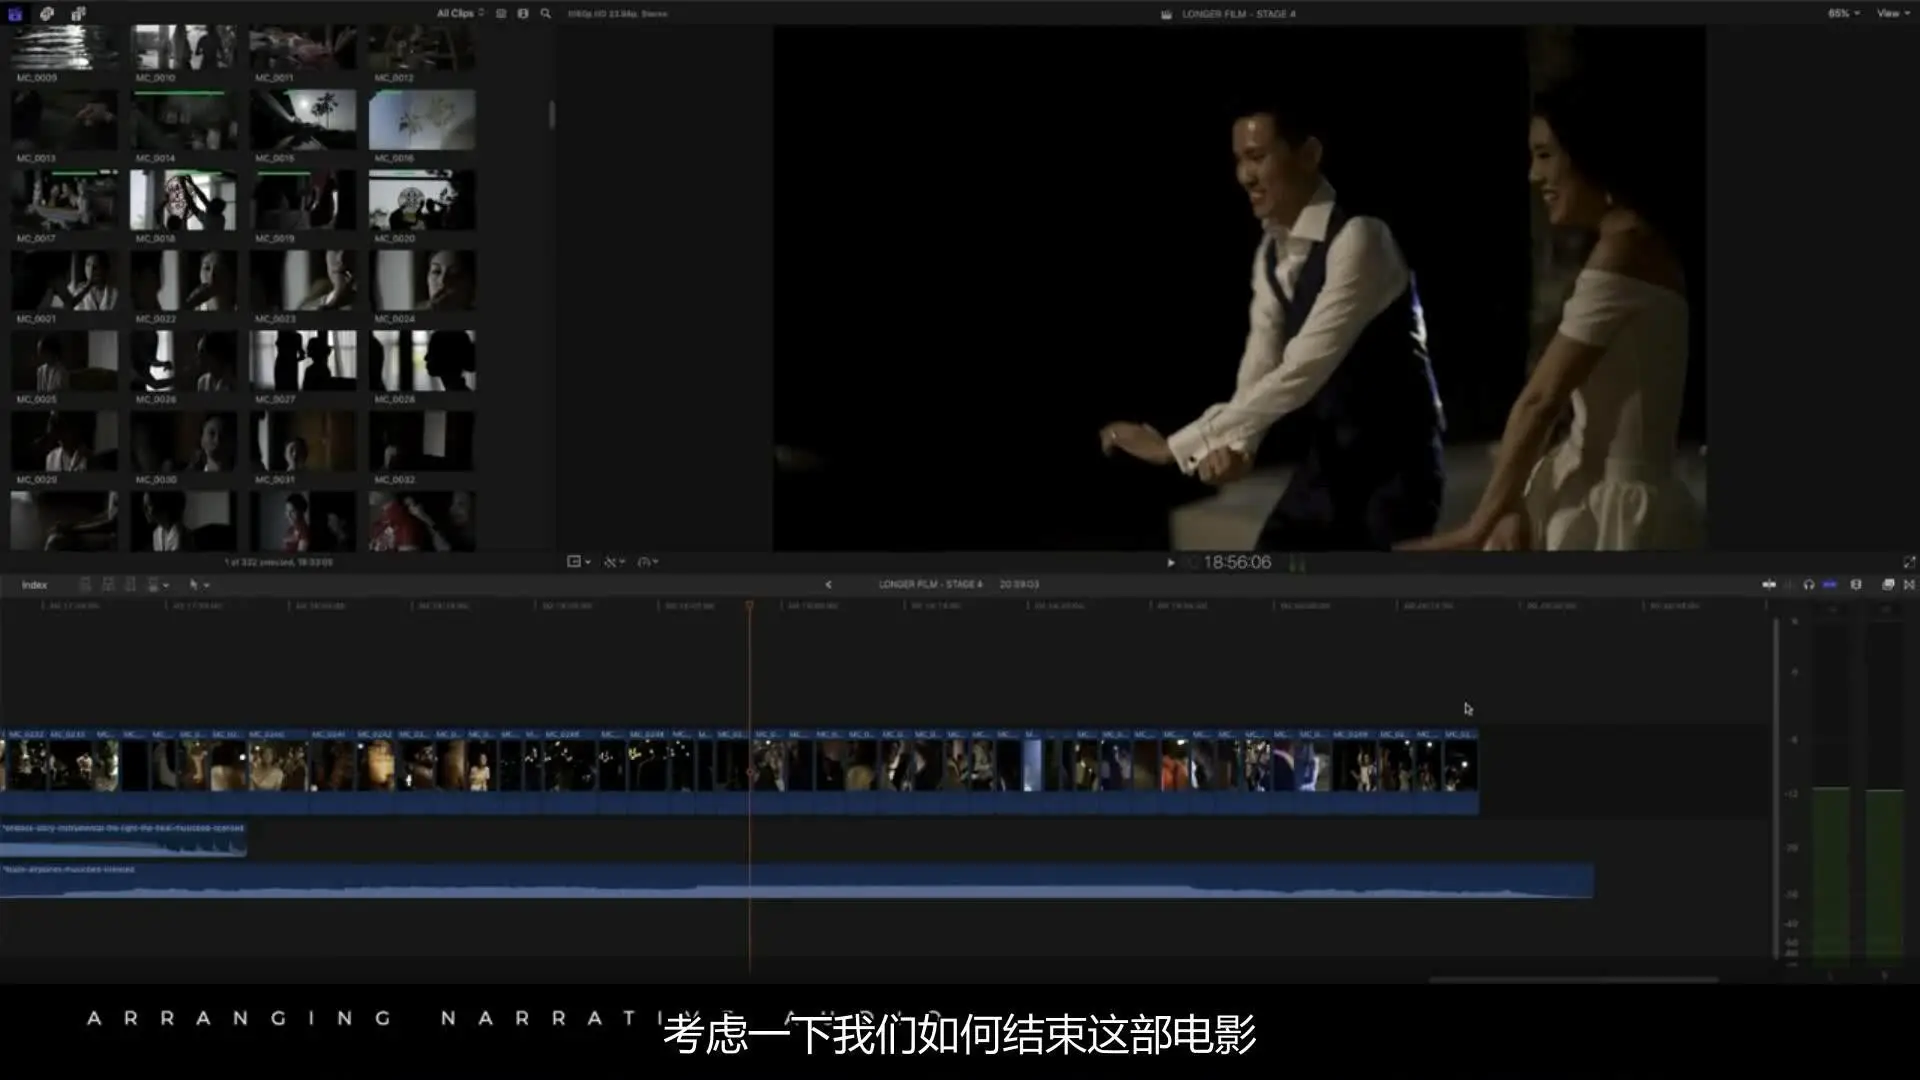The width and height of the screenshot is (1920, 1080).
Task: Select the short upper music audio clip
Action: [x=123, y=840]
